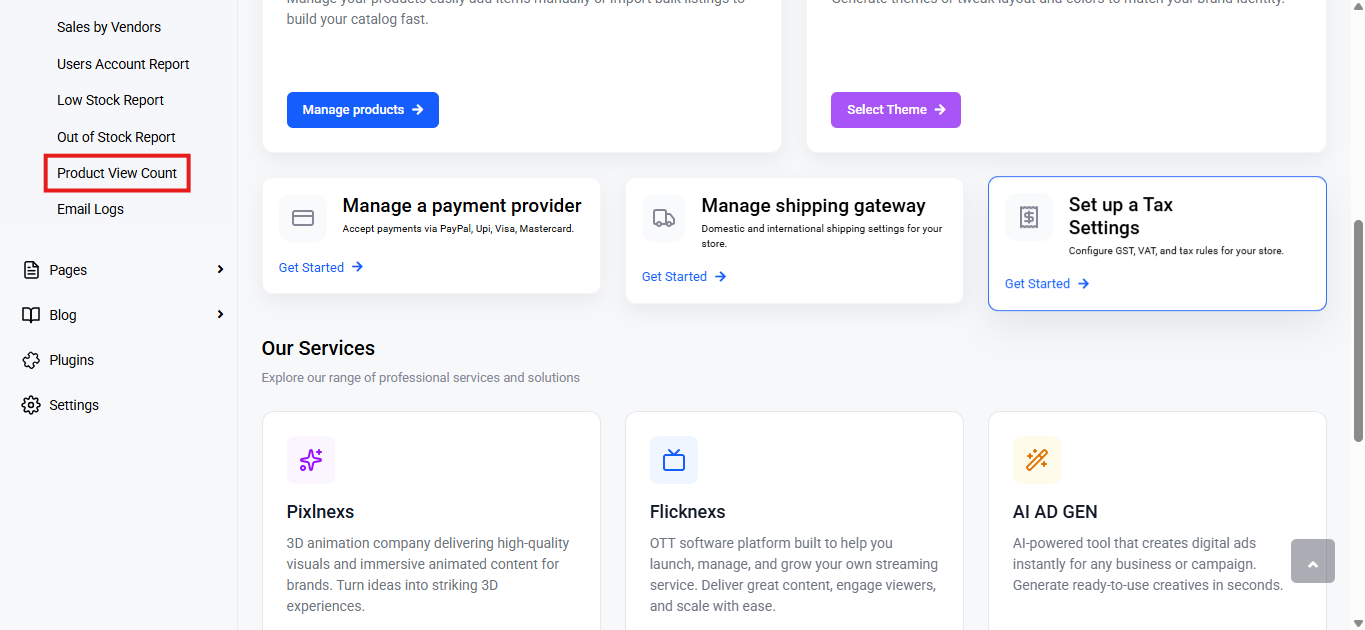Open Email Logs in sidebar
Viewport: 1365px width, 630px height.
[90, 209]
